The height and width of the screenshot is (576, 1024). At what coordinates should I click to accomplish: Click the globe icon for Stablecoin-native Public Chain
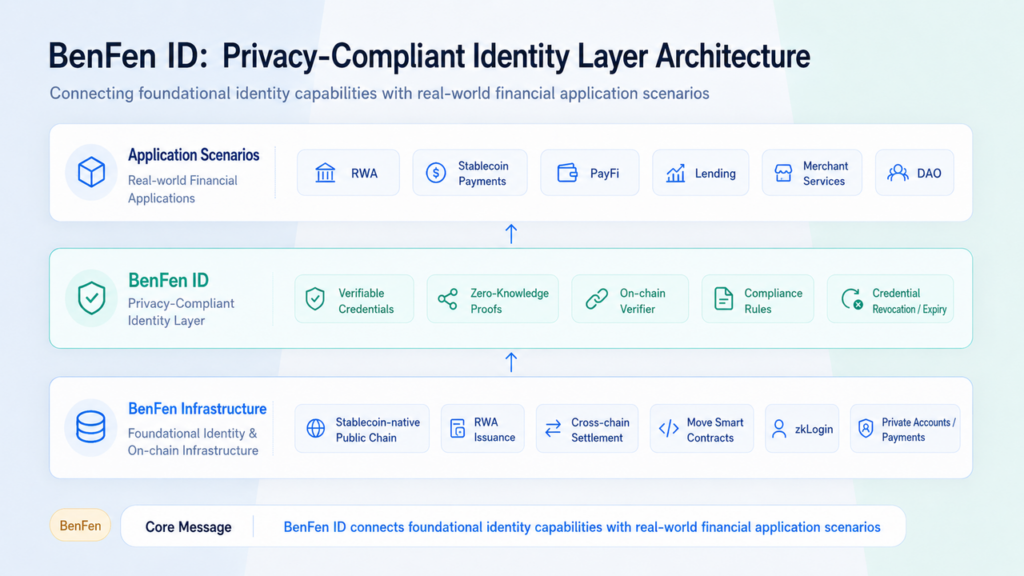pyautogui.click(x=315, y=428)
